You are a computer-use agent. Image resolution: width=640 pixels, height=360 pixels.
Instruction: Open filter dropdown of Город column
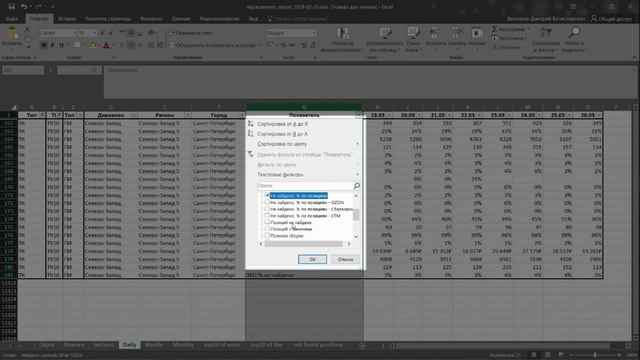pos(242,116)
